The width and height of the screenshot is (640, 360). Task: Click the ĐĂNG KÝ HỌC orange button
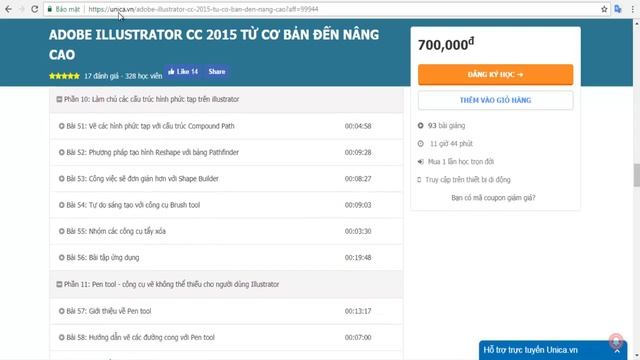point(496,75)
